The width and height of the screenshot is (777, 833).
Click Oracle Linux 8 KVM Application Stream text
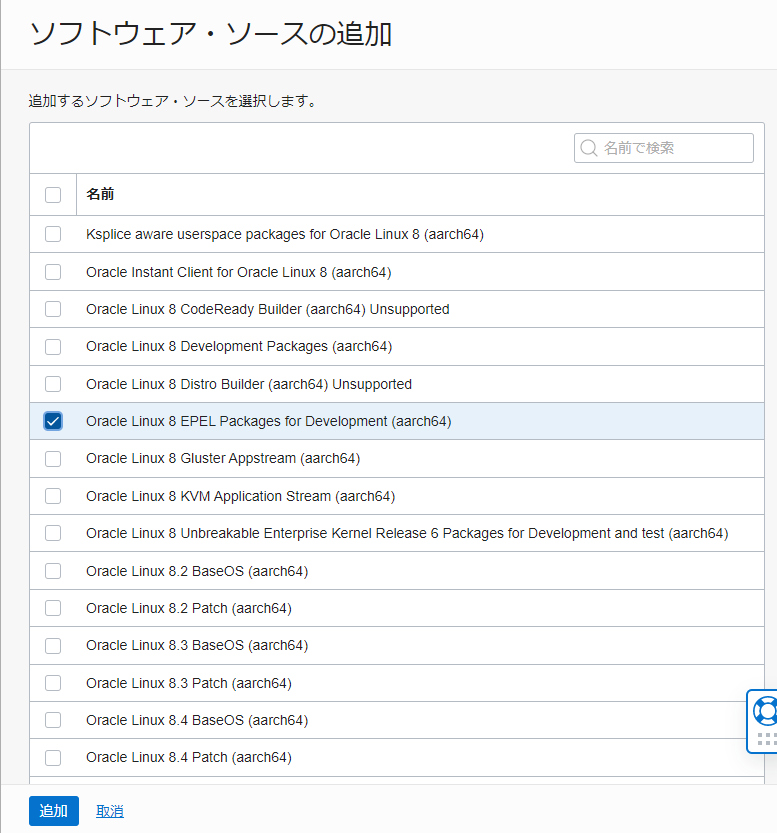(241, 496)
